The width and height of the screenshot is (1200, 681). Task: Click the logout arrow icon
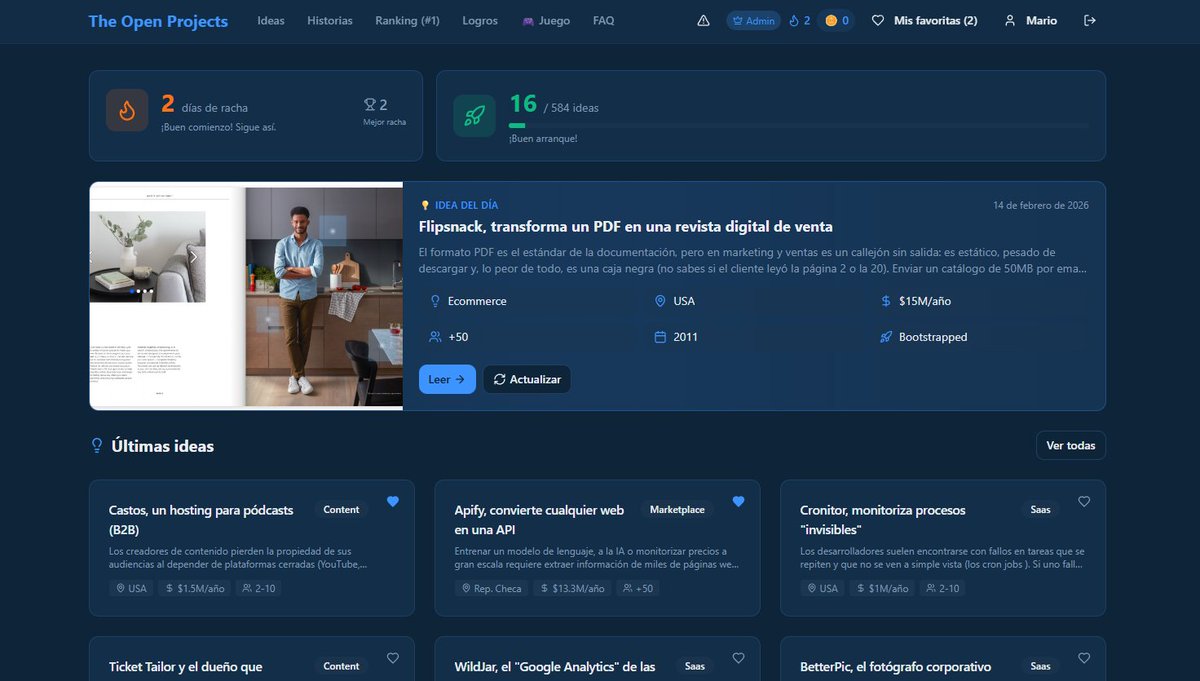(1090, 21)
